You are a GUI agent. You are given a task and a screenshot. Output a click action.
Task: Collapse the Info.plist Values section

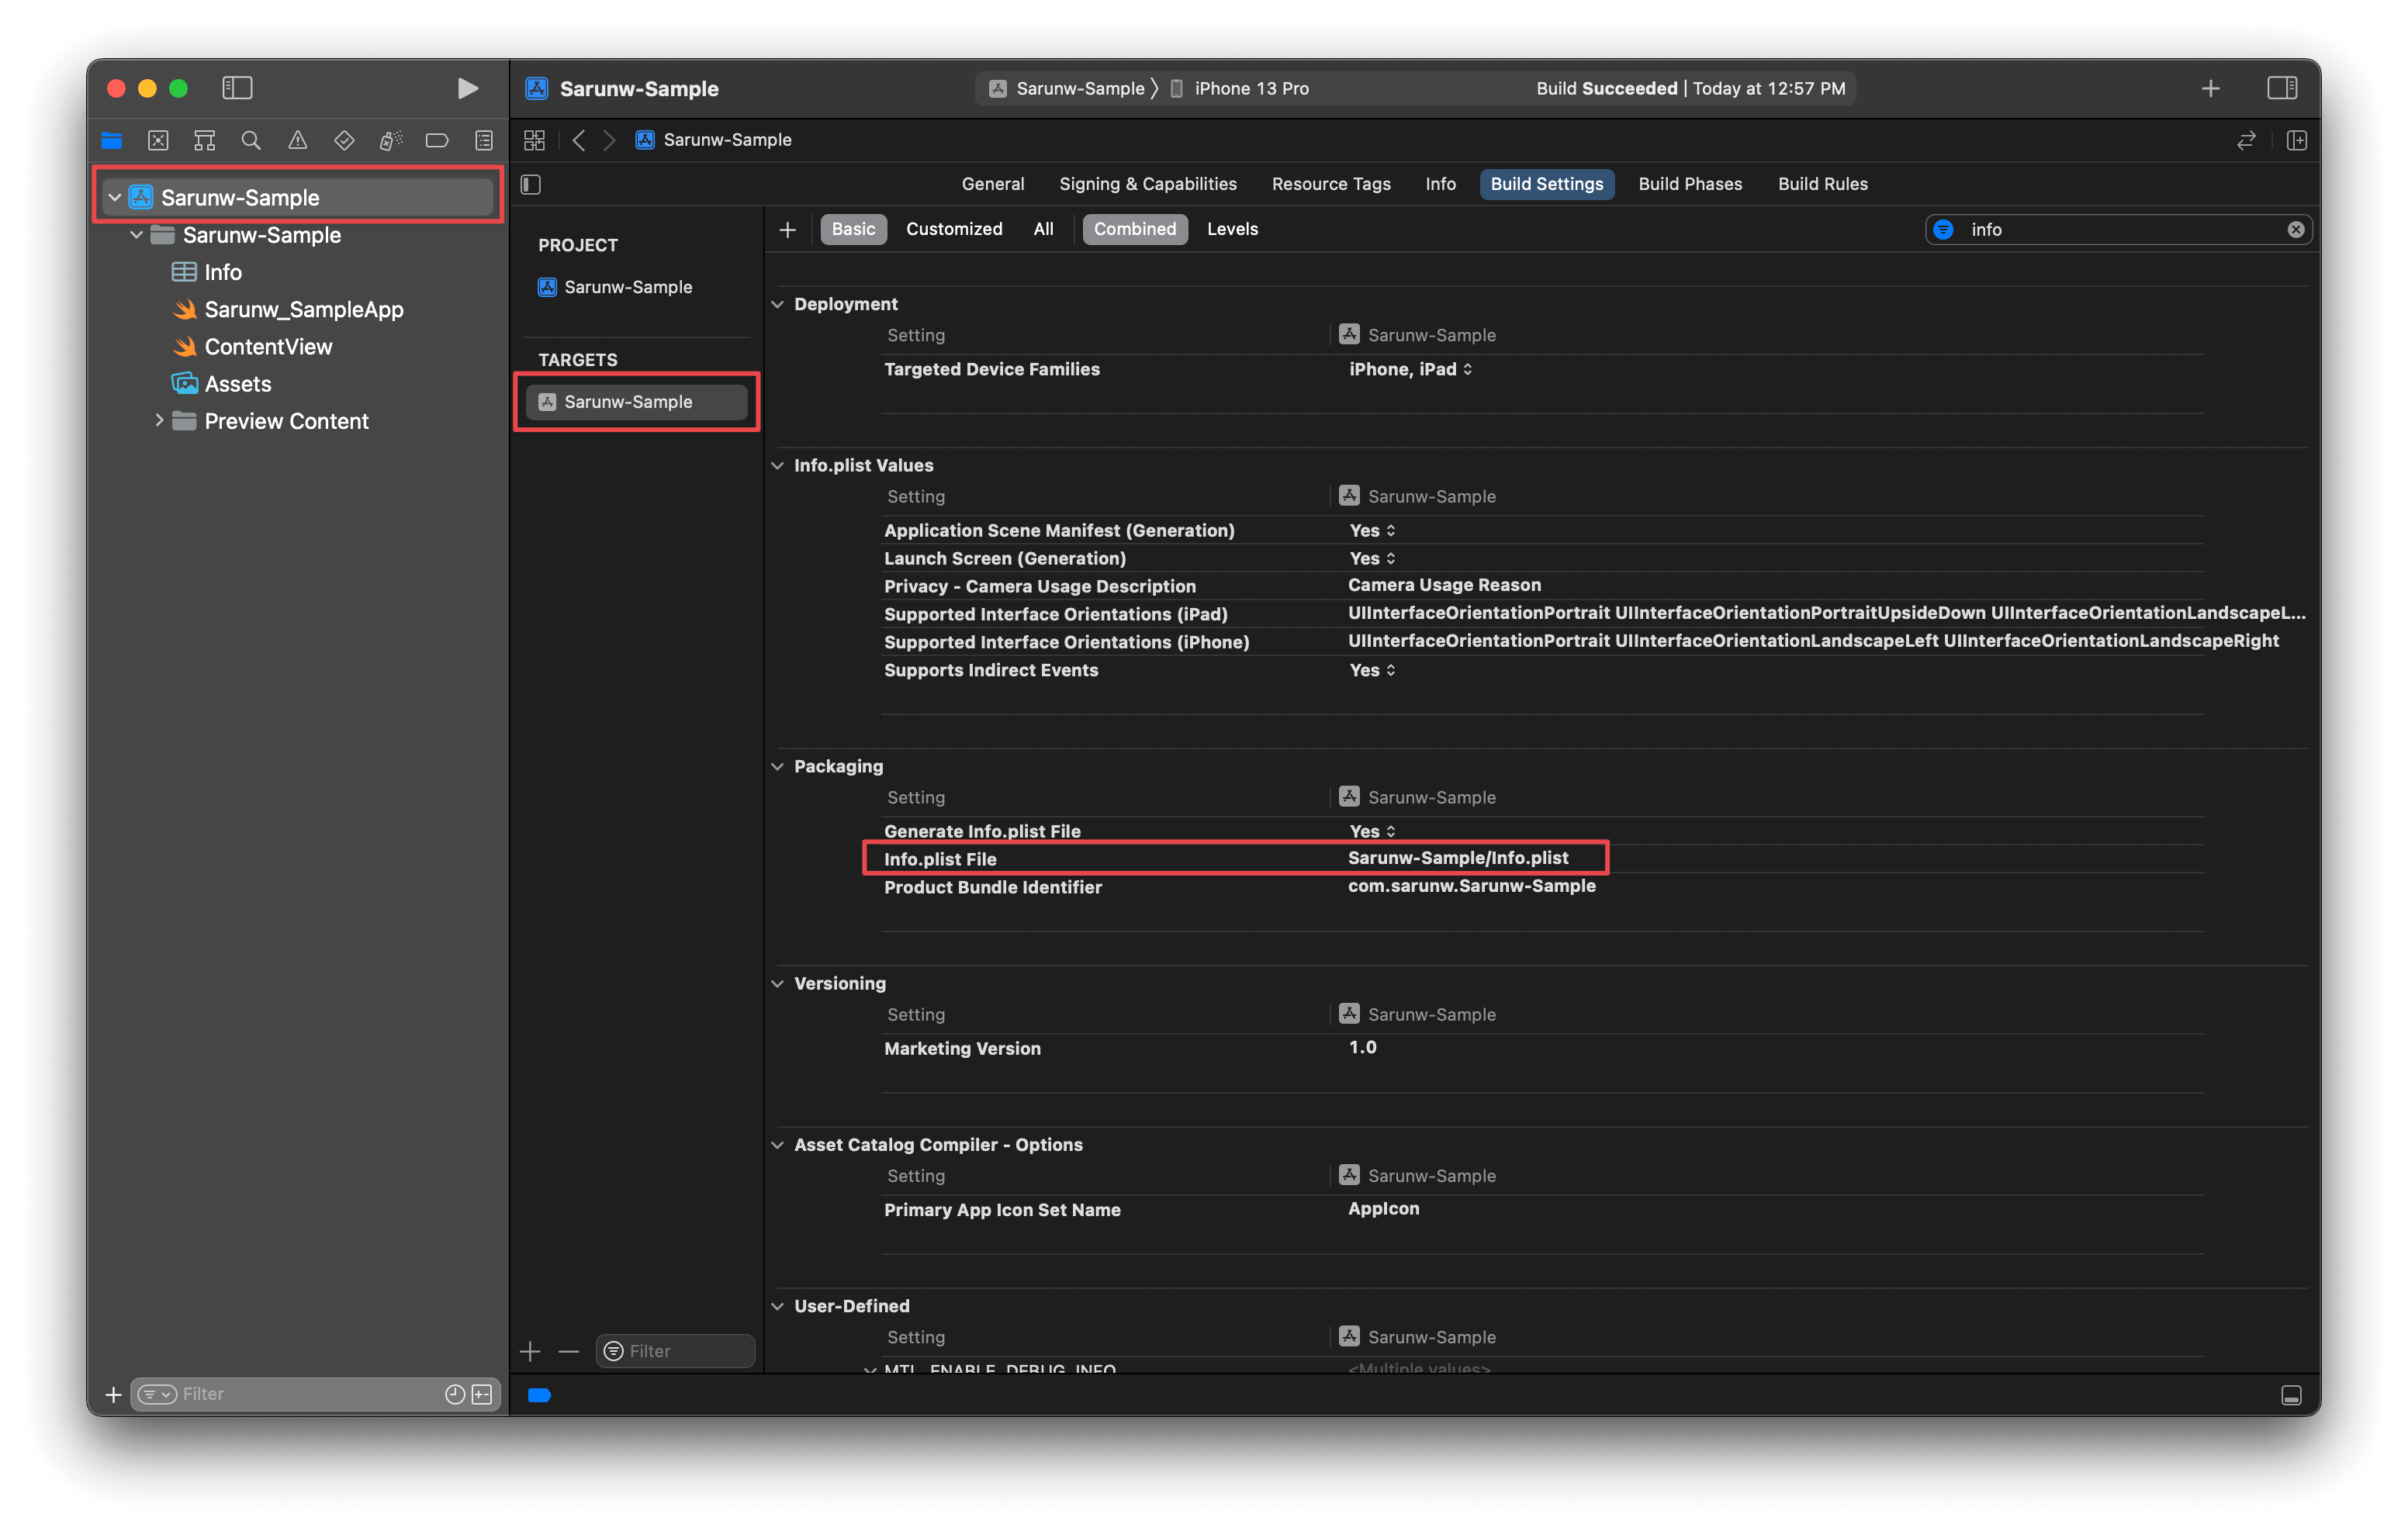[x=777, y=465]
